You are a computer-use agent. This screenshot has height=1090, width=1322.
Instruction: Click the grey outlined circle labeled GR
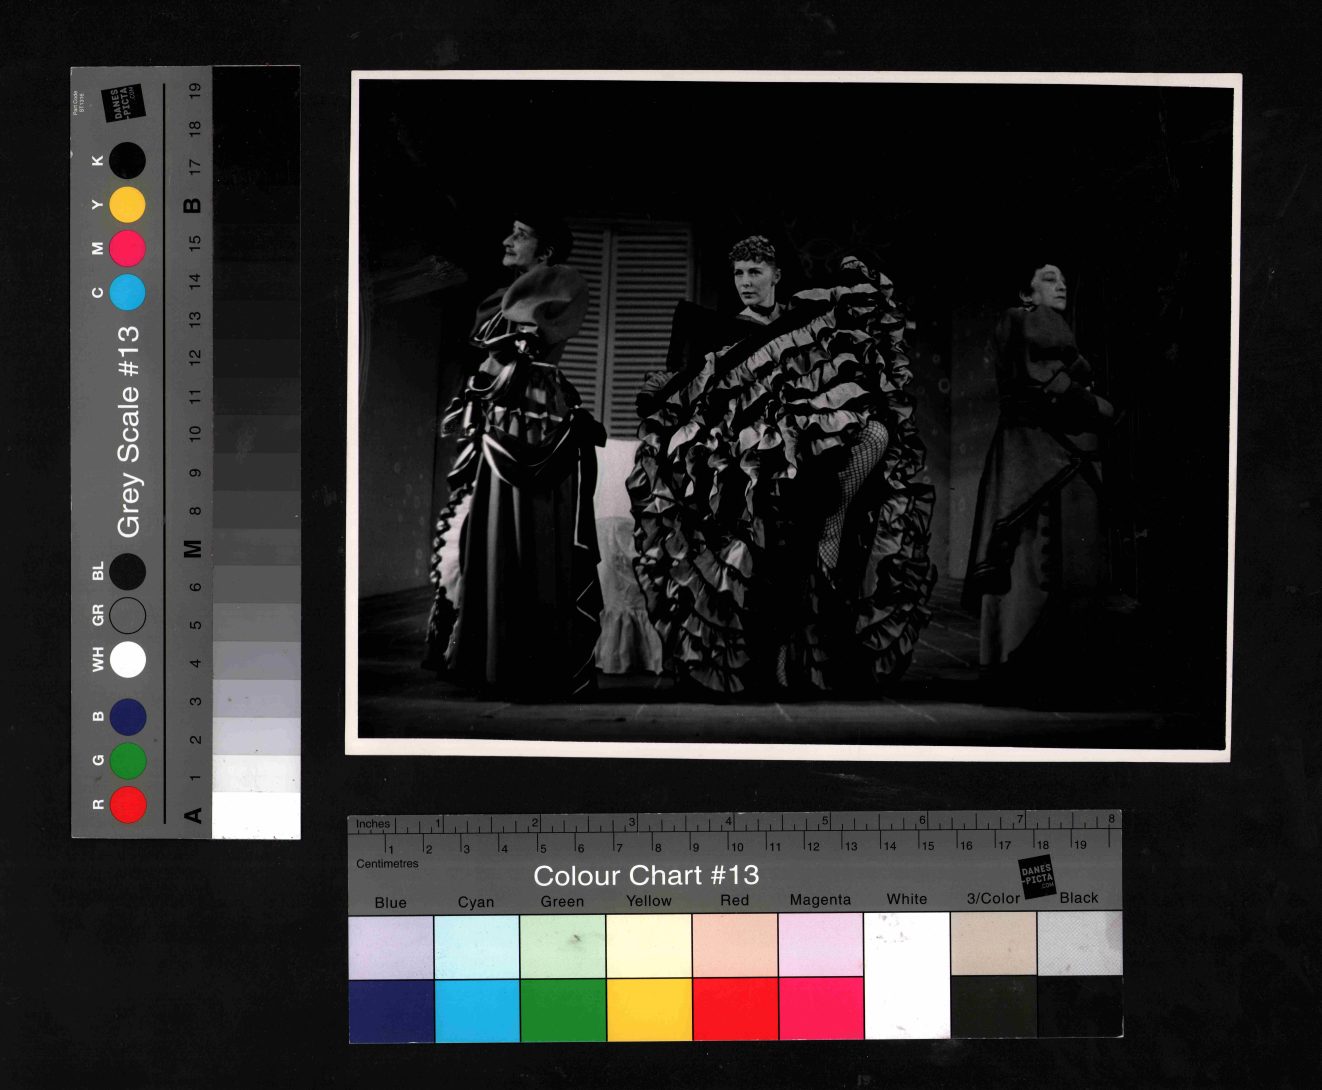[127, 615]
